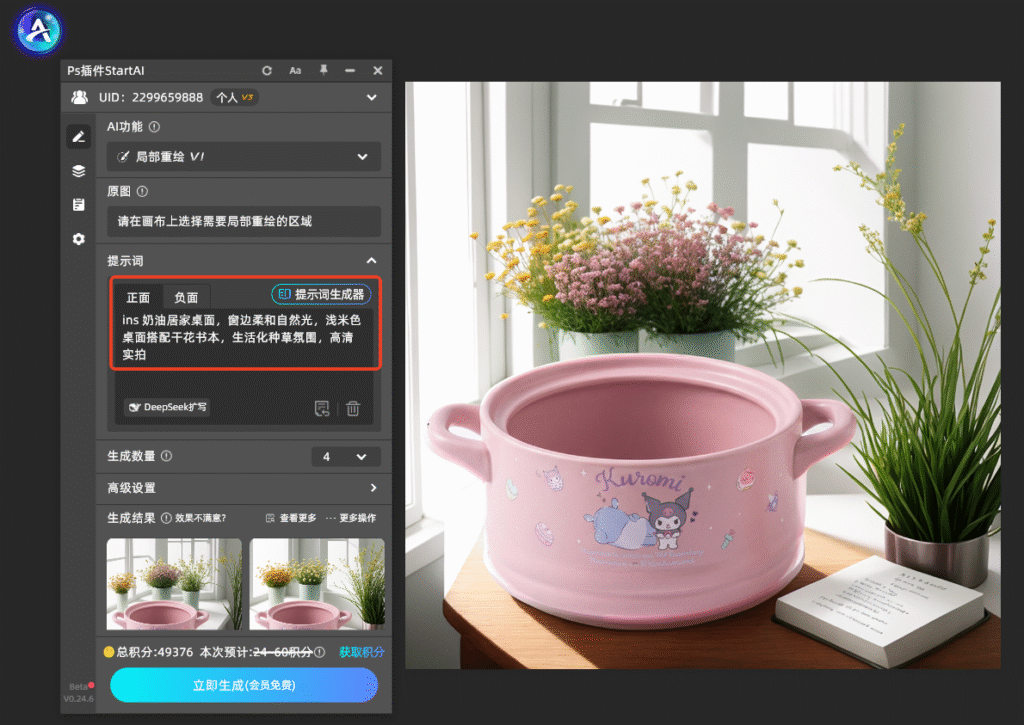Image resolution: width=1024 pixels, height=725 pixels.
Task: Click 查看更多 to view more results
Action: pyautogui.click(x=291, y=518)
